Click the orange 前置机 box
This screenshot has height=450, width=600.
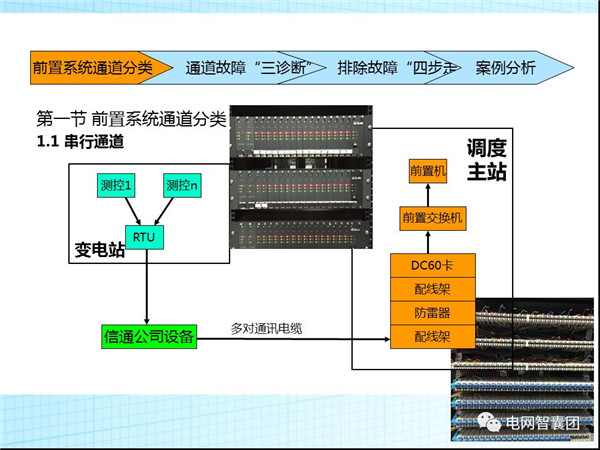tap(428, 172)
